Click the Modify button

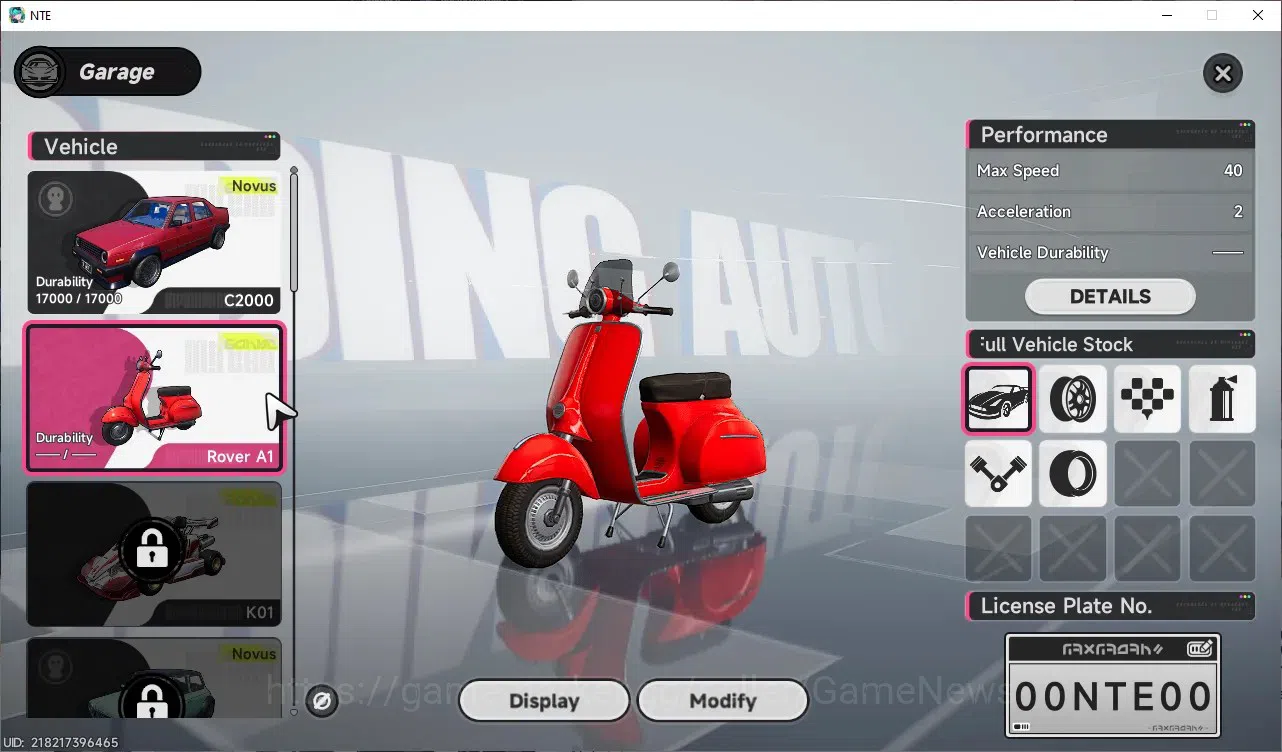(x=722, y=701)
